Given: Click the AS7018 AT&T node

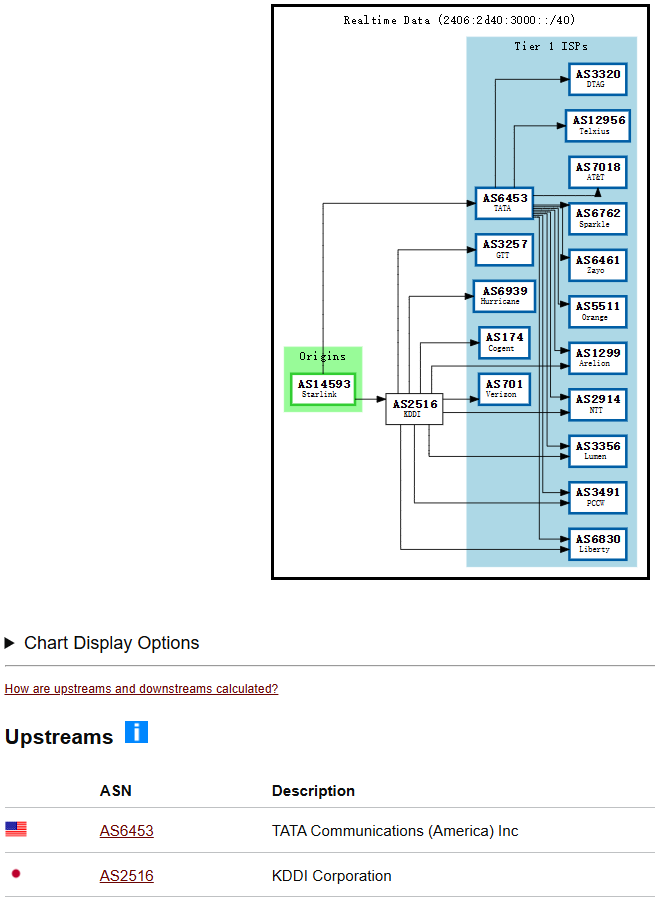Looking at the screenshot, I should pyautogui.click(x=598, y=172).
